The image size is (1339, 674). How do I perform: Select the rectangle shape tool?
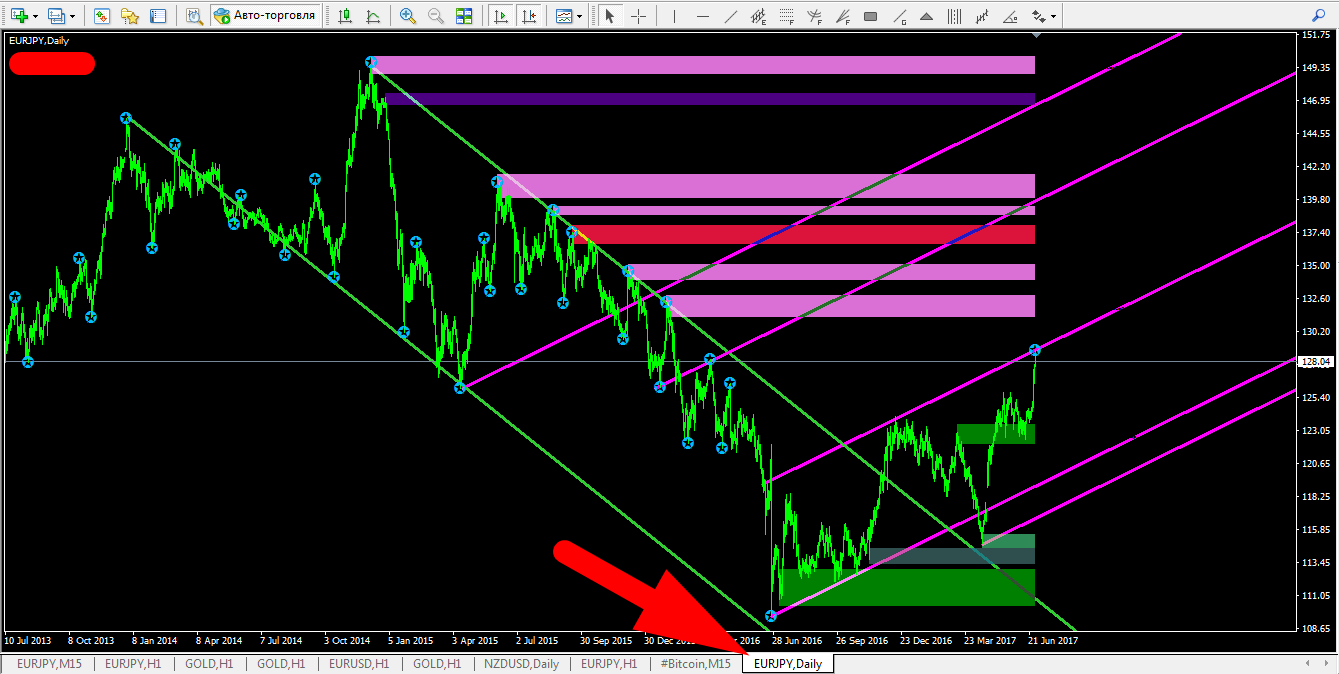click(870, 16)
